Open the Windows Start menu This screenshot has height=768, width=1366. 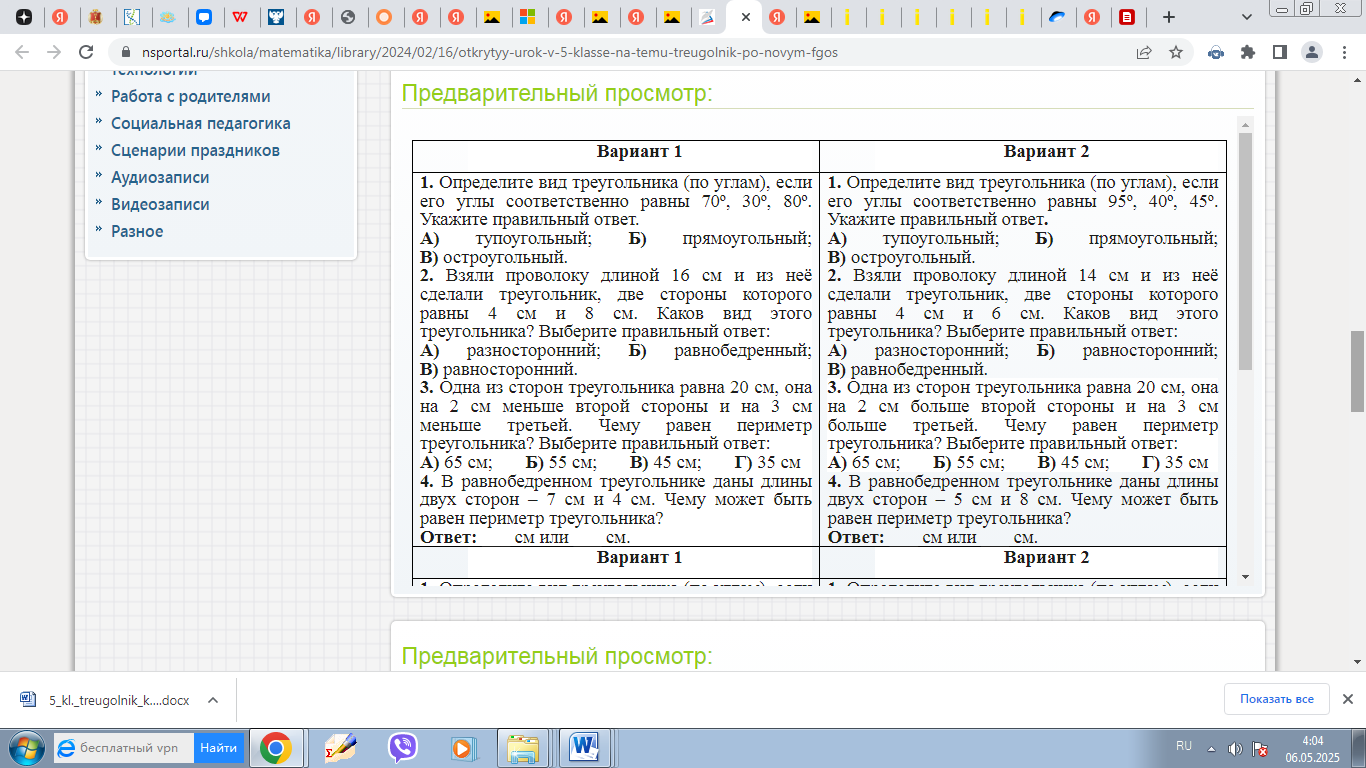point(24,747)
